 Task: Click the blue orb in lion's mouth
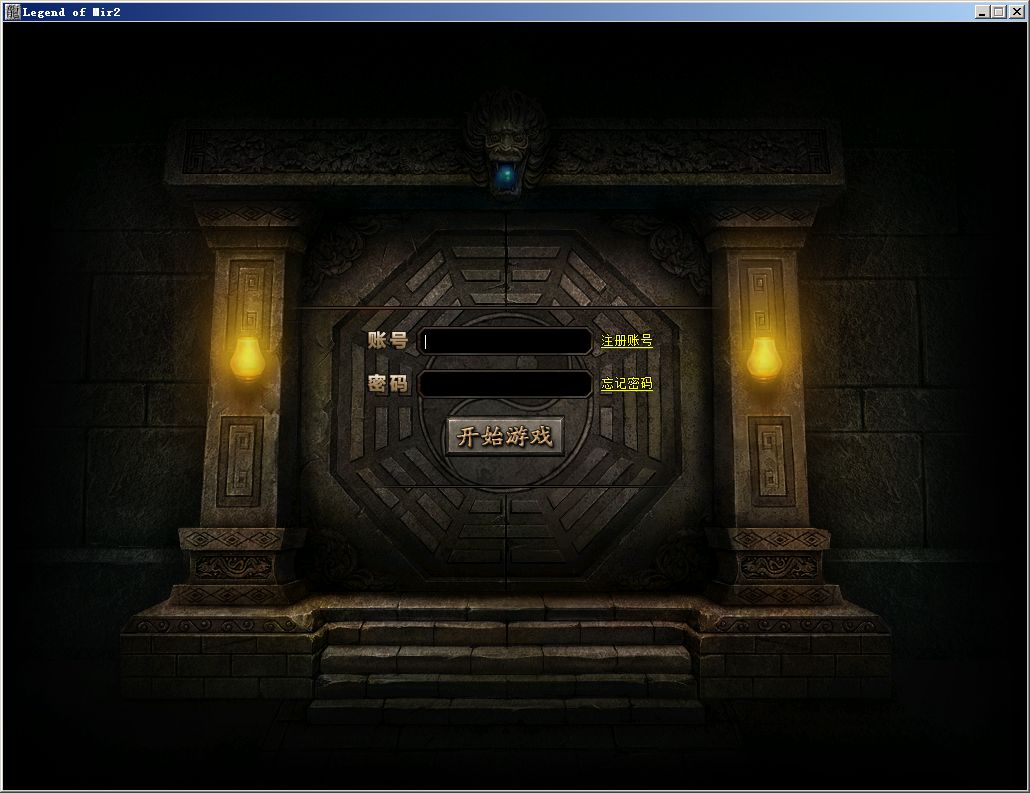pyautogui.click(x=507, y=175)
